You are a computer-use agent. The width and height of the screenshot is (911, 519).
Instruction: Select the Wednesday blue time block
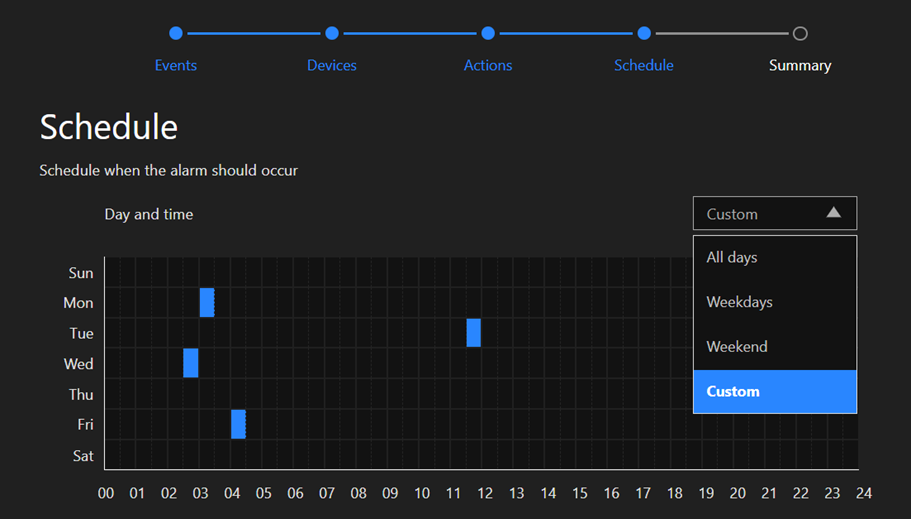click(x=191, y=363)
